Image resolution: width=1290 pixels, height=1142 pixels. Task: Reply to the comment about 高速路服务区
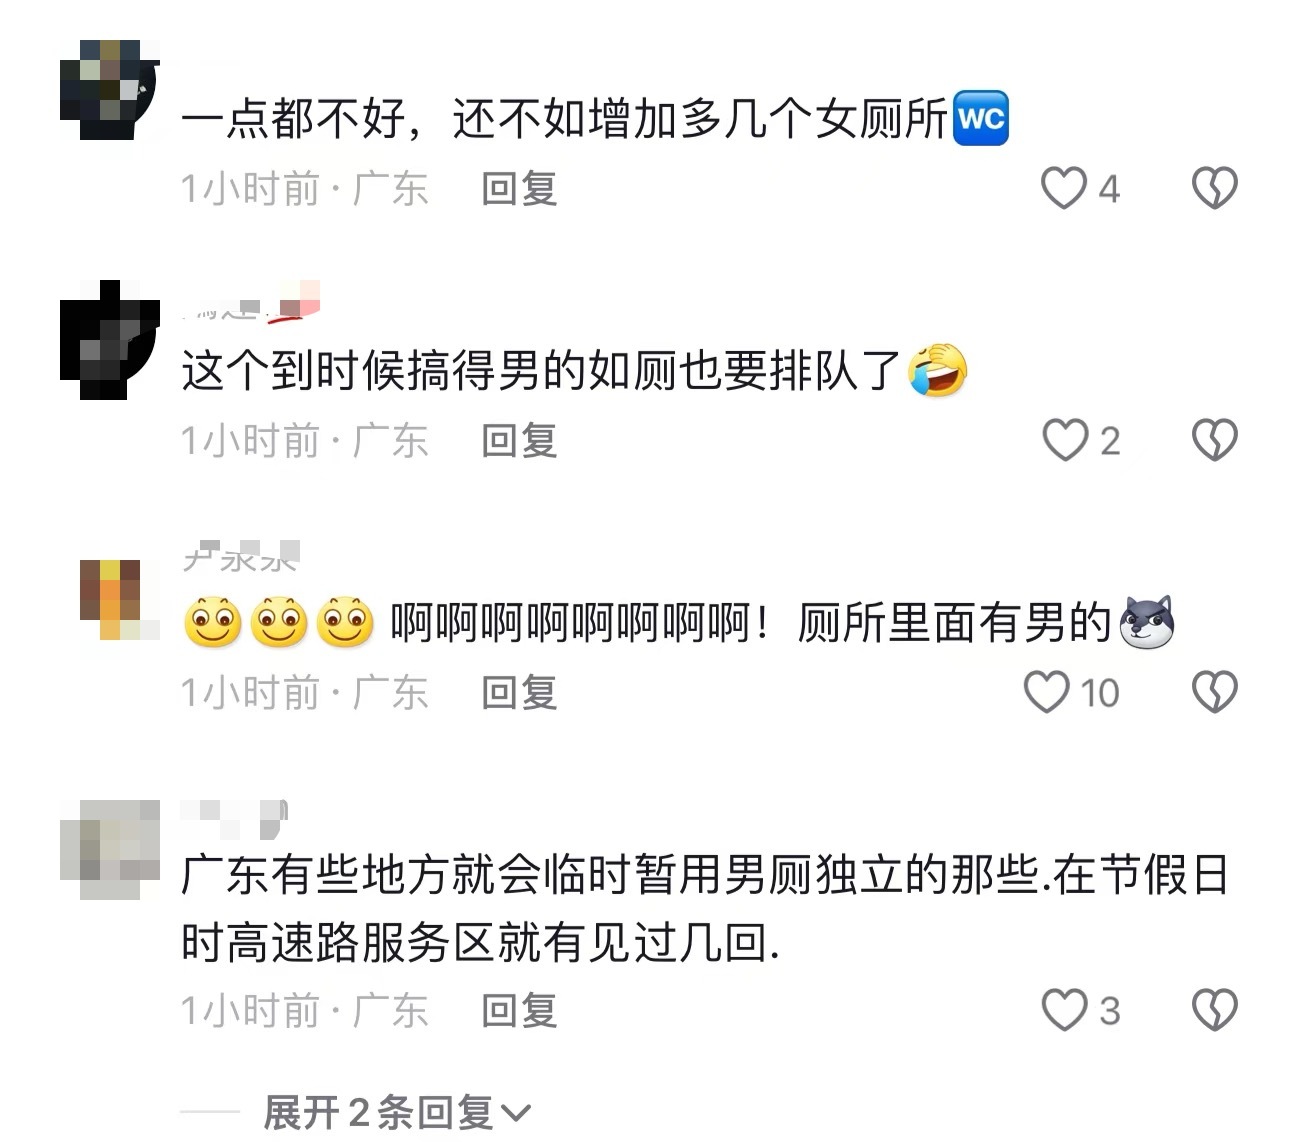(x=519, y=1010)
